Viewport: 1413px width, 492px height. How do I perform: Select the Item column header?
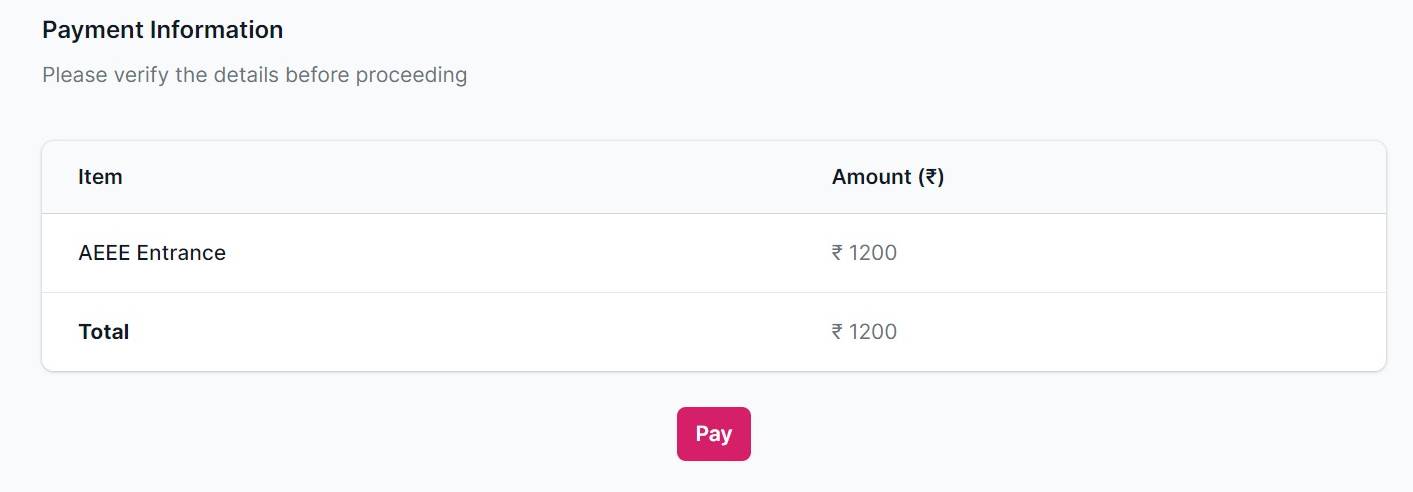coord(100,177)
